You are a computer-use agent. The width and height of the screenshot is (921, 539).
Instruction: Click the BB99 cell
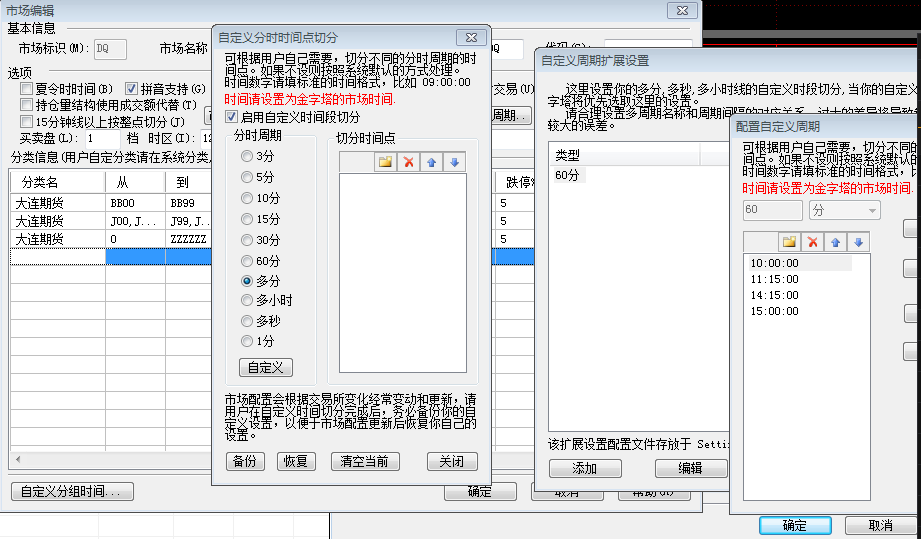tap(188, 203)
